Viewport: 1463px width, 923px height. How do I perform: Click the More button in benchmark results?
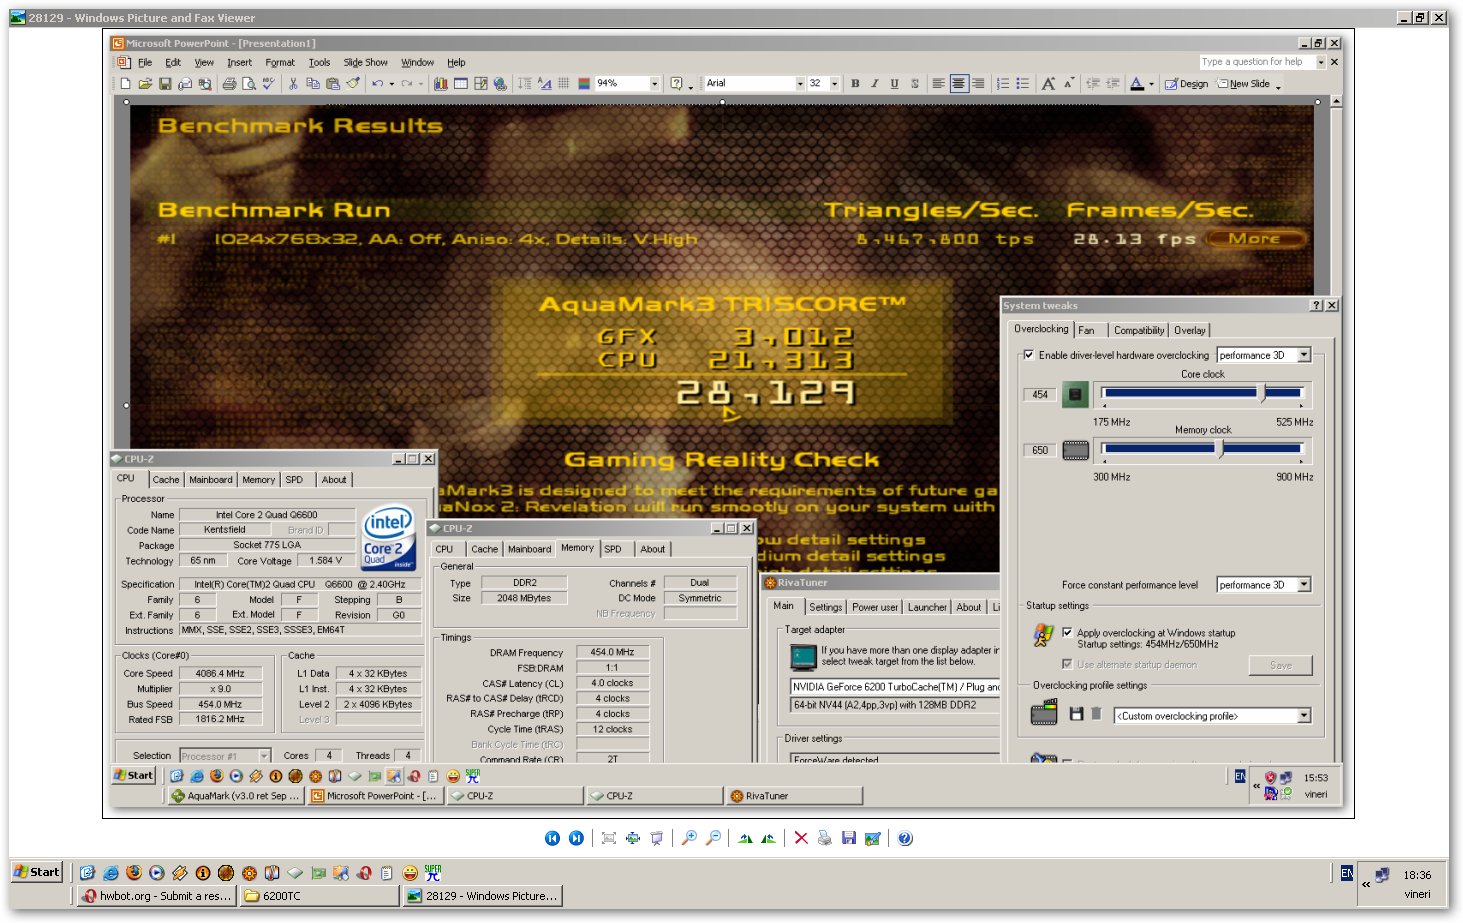[x=1255, y=238]
